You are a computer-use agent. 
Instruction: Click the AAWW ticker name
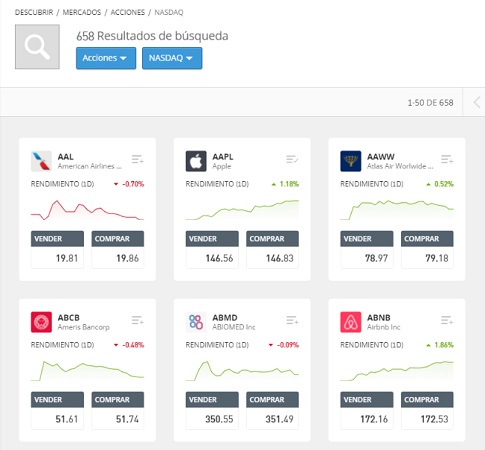point(381,157)
